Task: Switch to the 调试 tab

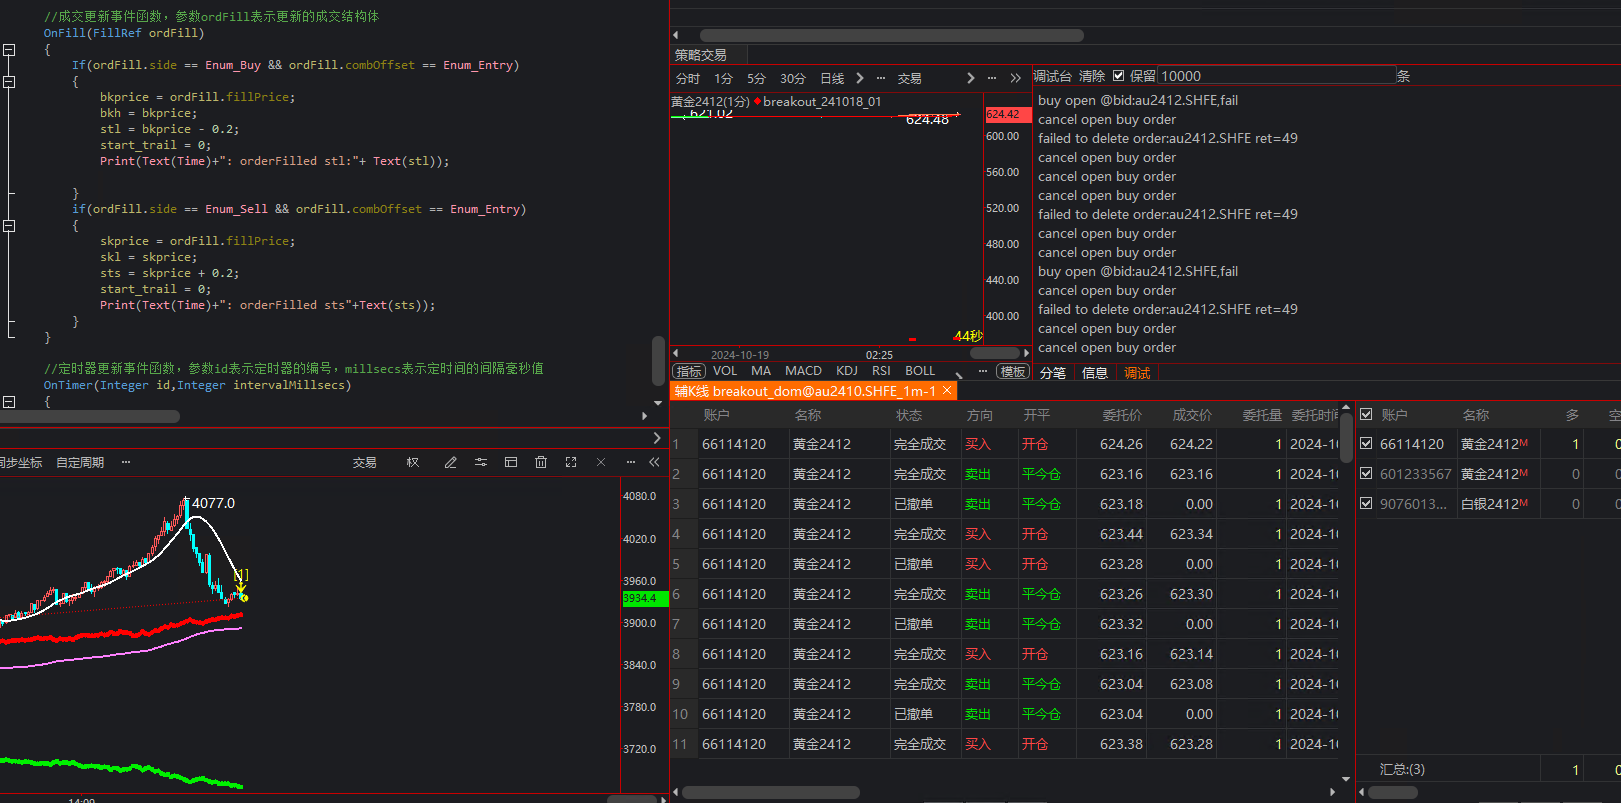Action: coord(1137,373)
